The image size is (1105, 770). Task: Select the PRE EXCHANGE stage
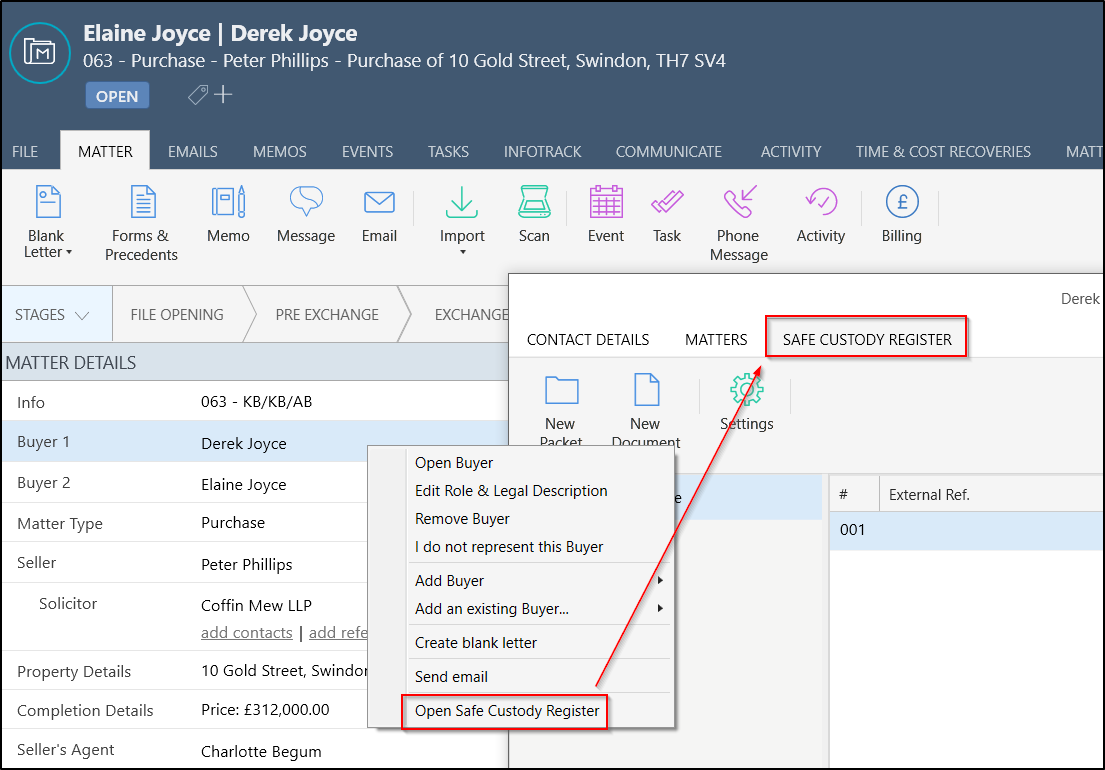(327, 315)
